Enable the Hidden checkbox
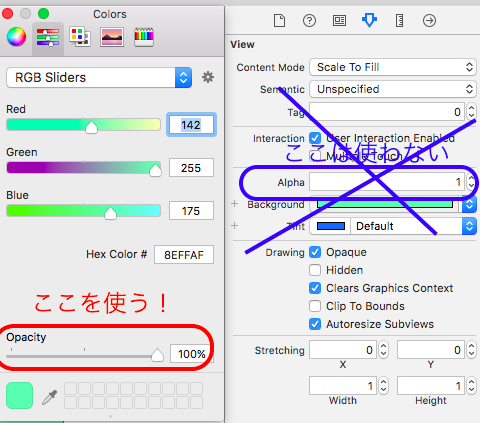Viewport: 480px width, 423px height. point(315,270)
